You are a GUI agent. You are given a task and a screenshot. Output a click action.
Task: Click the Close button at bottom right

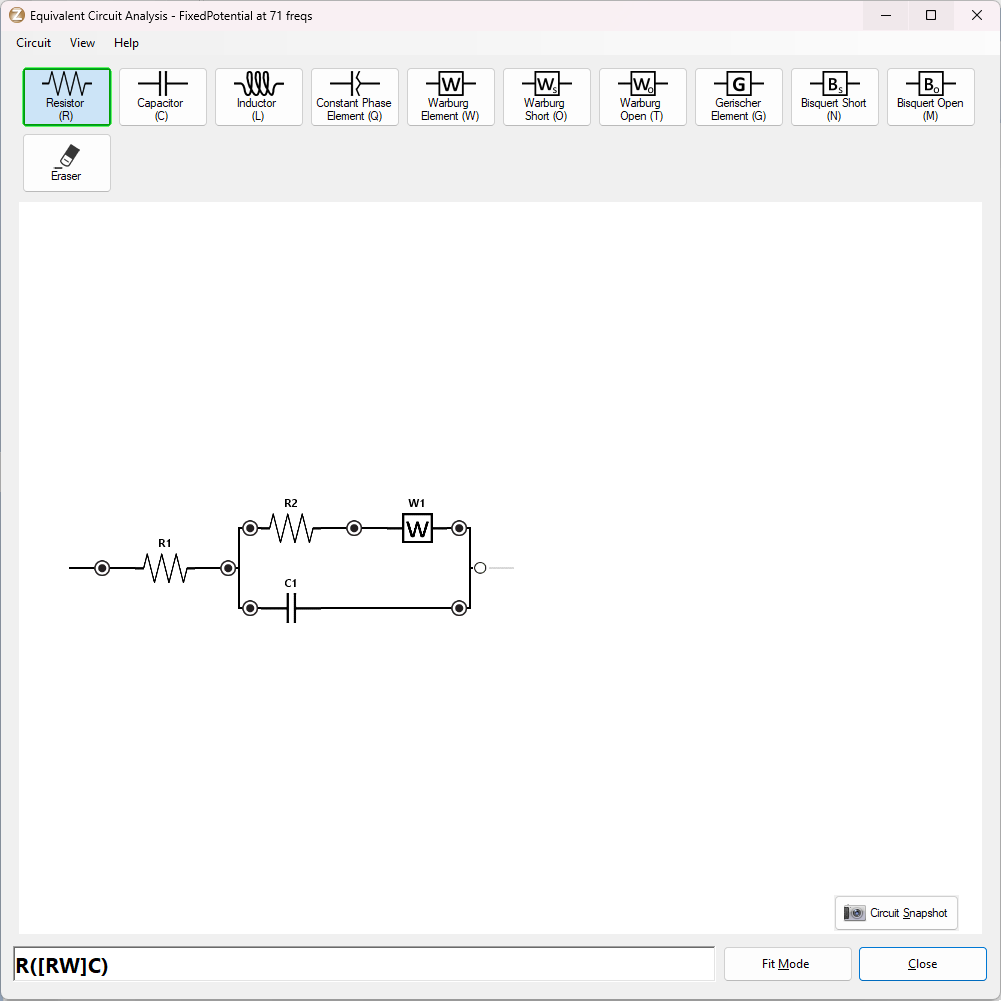pos(922,964)
